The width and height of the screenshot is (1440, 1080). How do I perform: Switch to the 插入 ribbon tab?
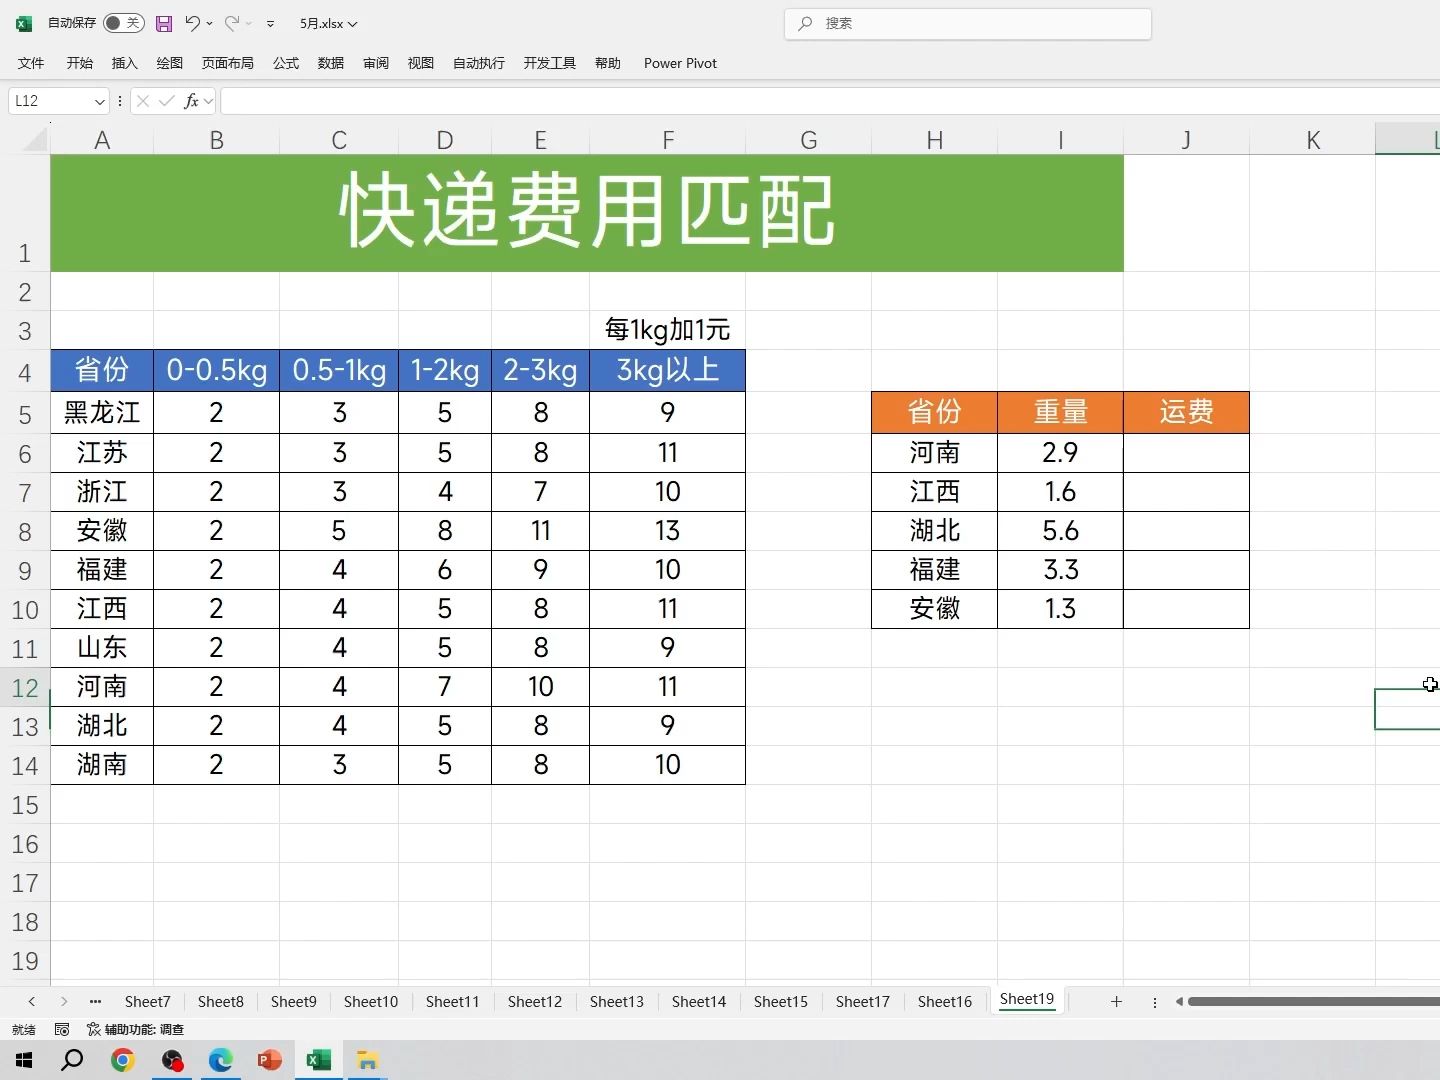pyautogui.click(x=125, y=63)
